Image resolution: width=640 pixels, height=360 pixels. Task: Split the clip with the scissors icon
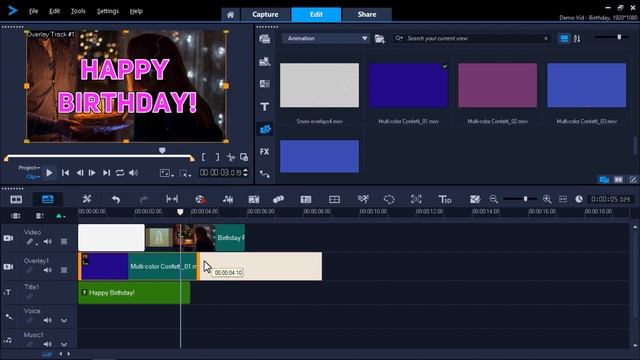click(231, 157)
